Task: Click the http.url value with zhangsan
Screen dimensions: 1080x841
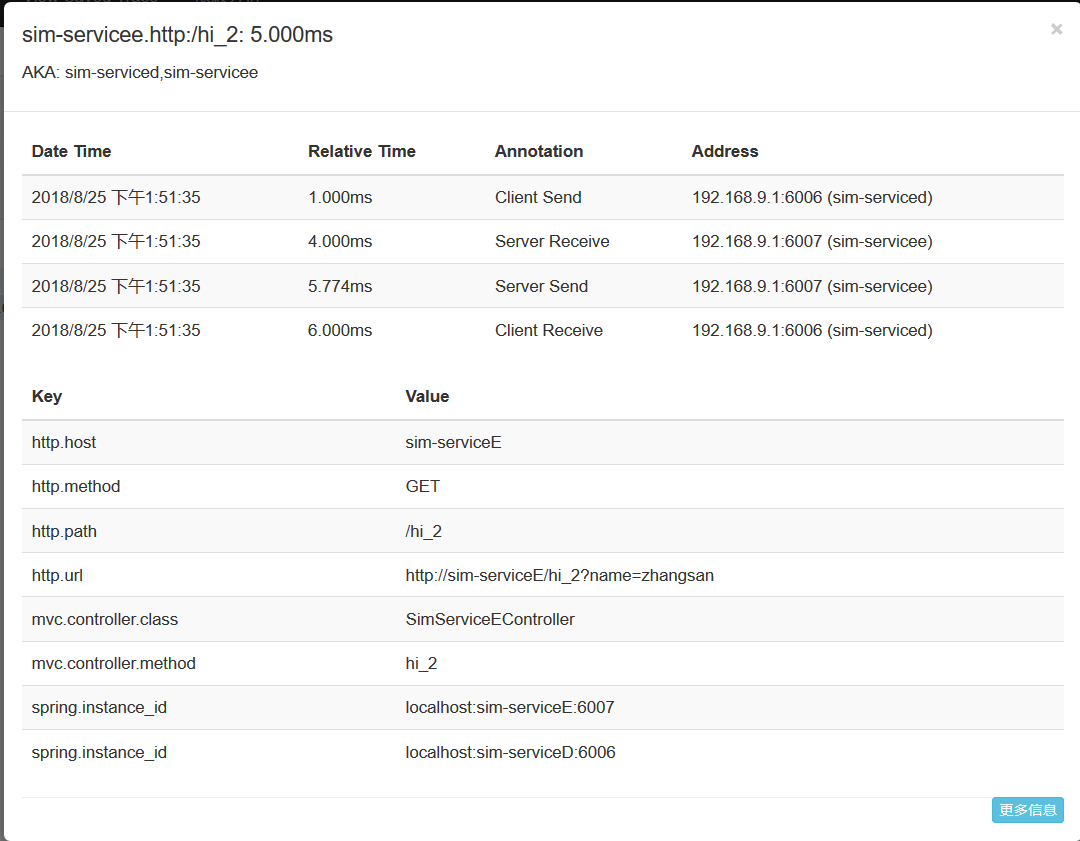Action: click(559, 576)
